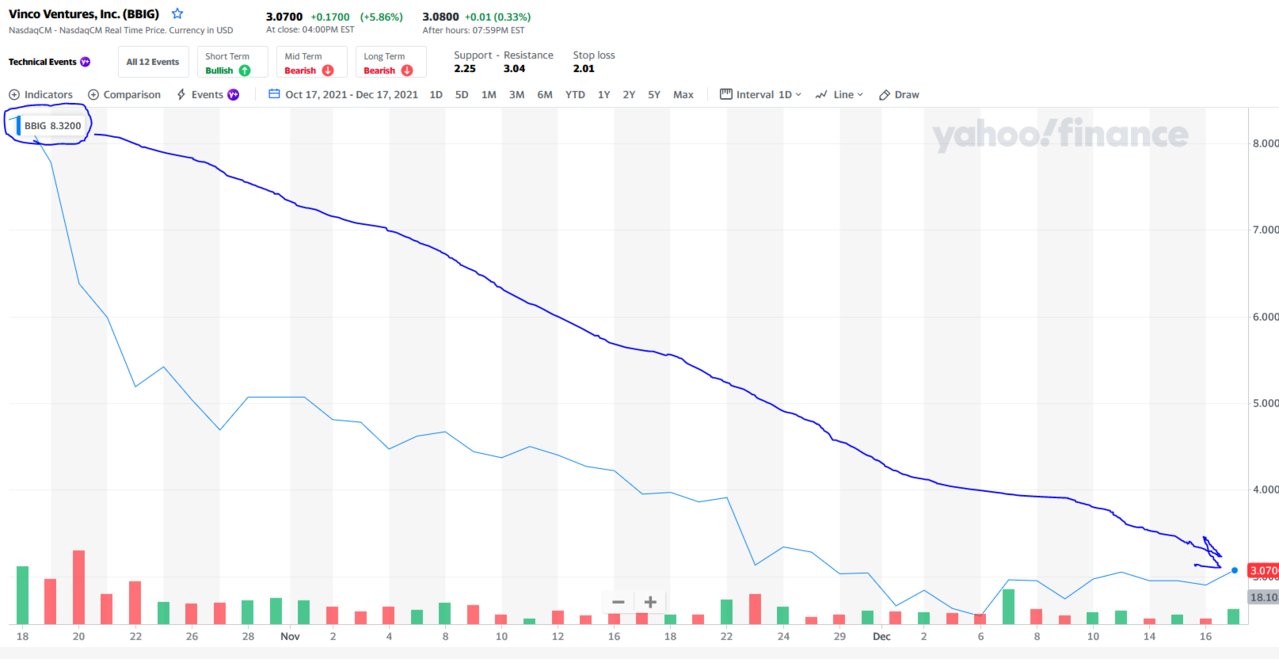Select the 5Y range
The image size is (1279, 659).
(x=654, y=95)
